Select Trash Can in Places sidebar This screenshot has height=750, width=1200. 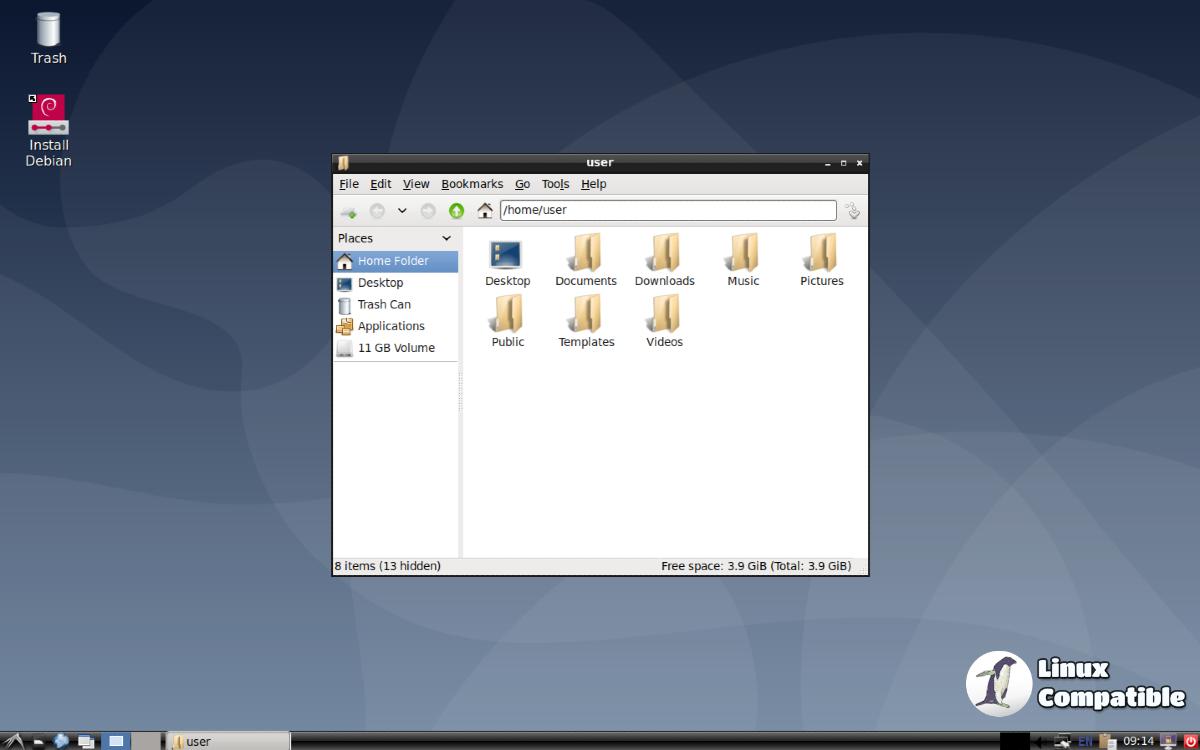click(384, 305)
